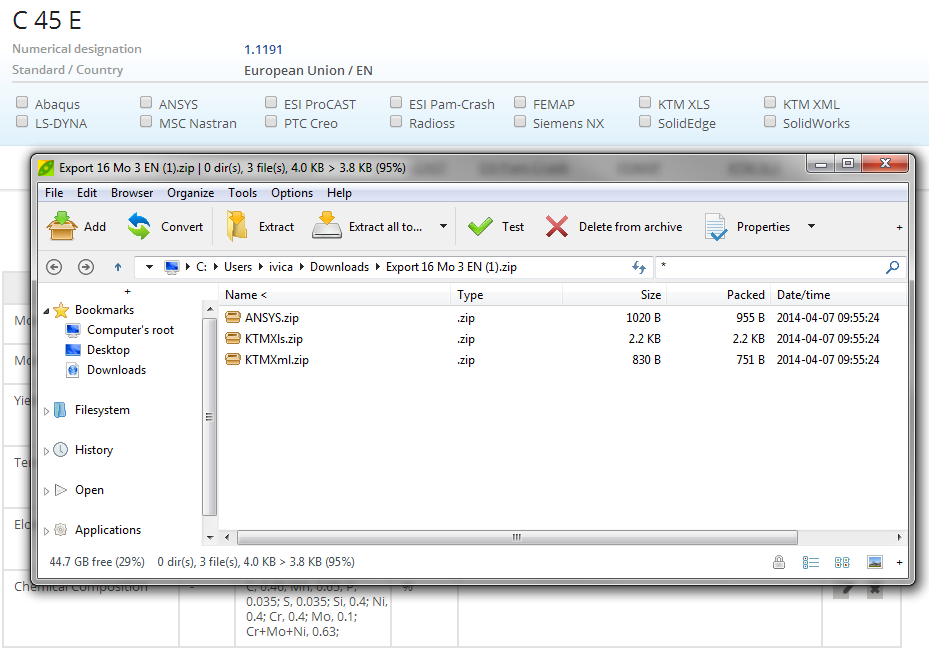929x652 pixels.
Task: Click the KTMXls.zip file icon
Action: click(x=233, y=338)
